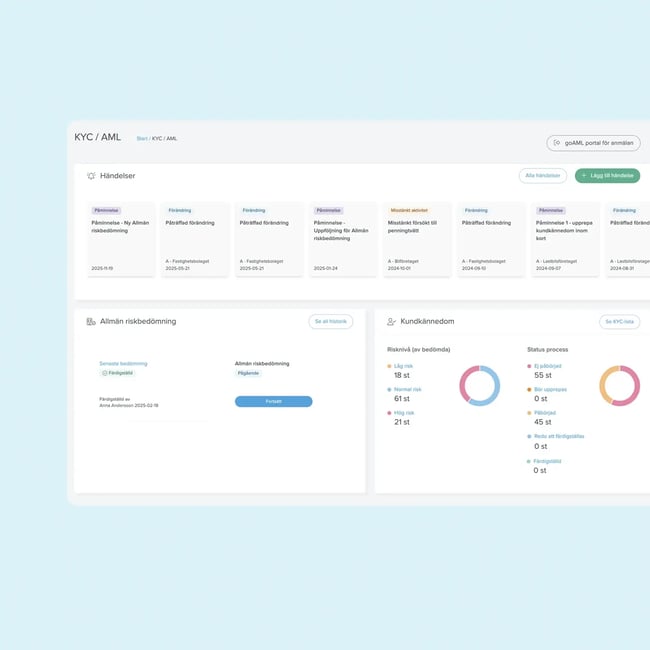Image resolution: width=650 pixels, height=650 pixels.
Task: Click Lägg till händelse to add an event
Action: [607, 176]
